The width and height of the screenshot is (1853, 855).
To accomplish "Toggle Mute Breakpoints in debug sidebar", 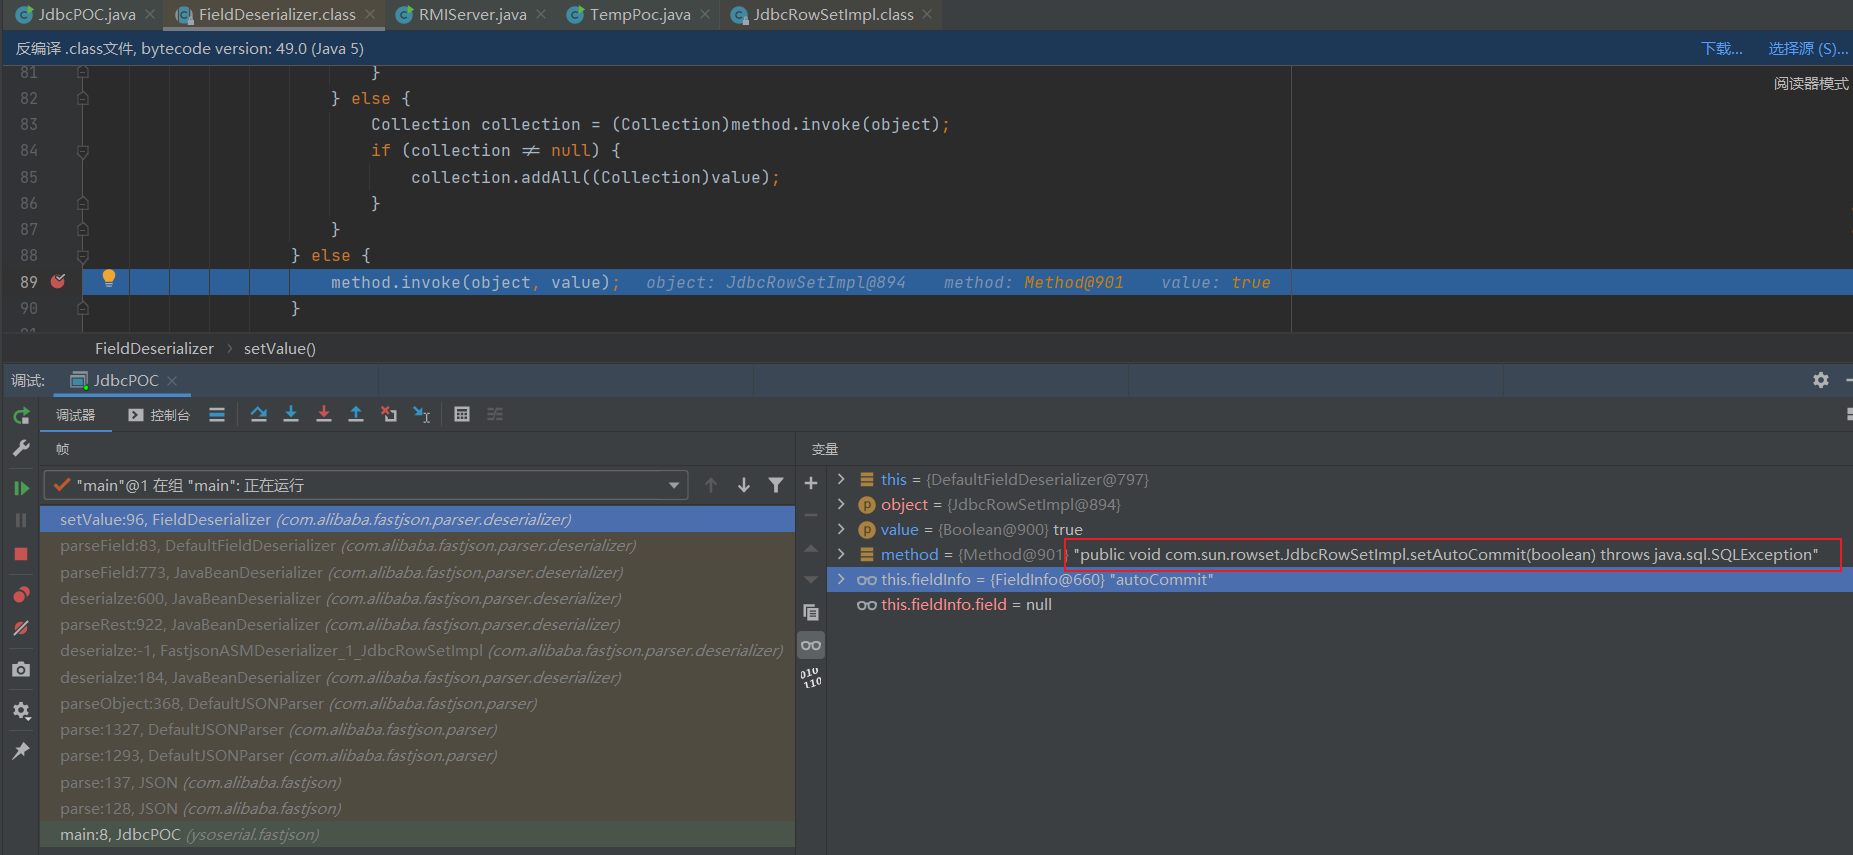I will pyautogui.click(x=21, y=628).
